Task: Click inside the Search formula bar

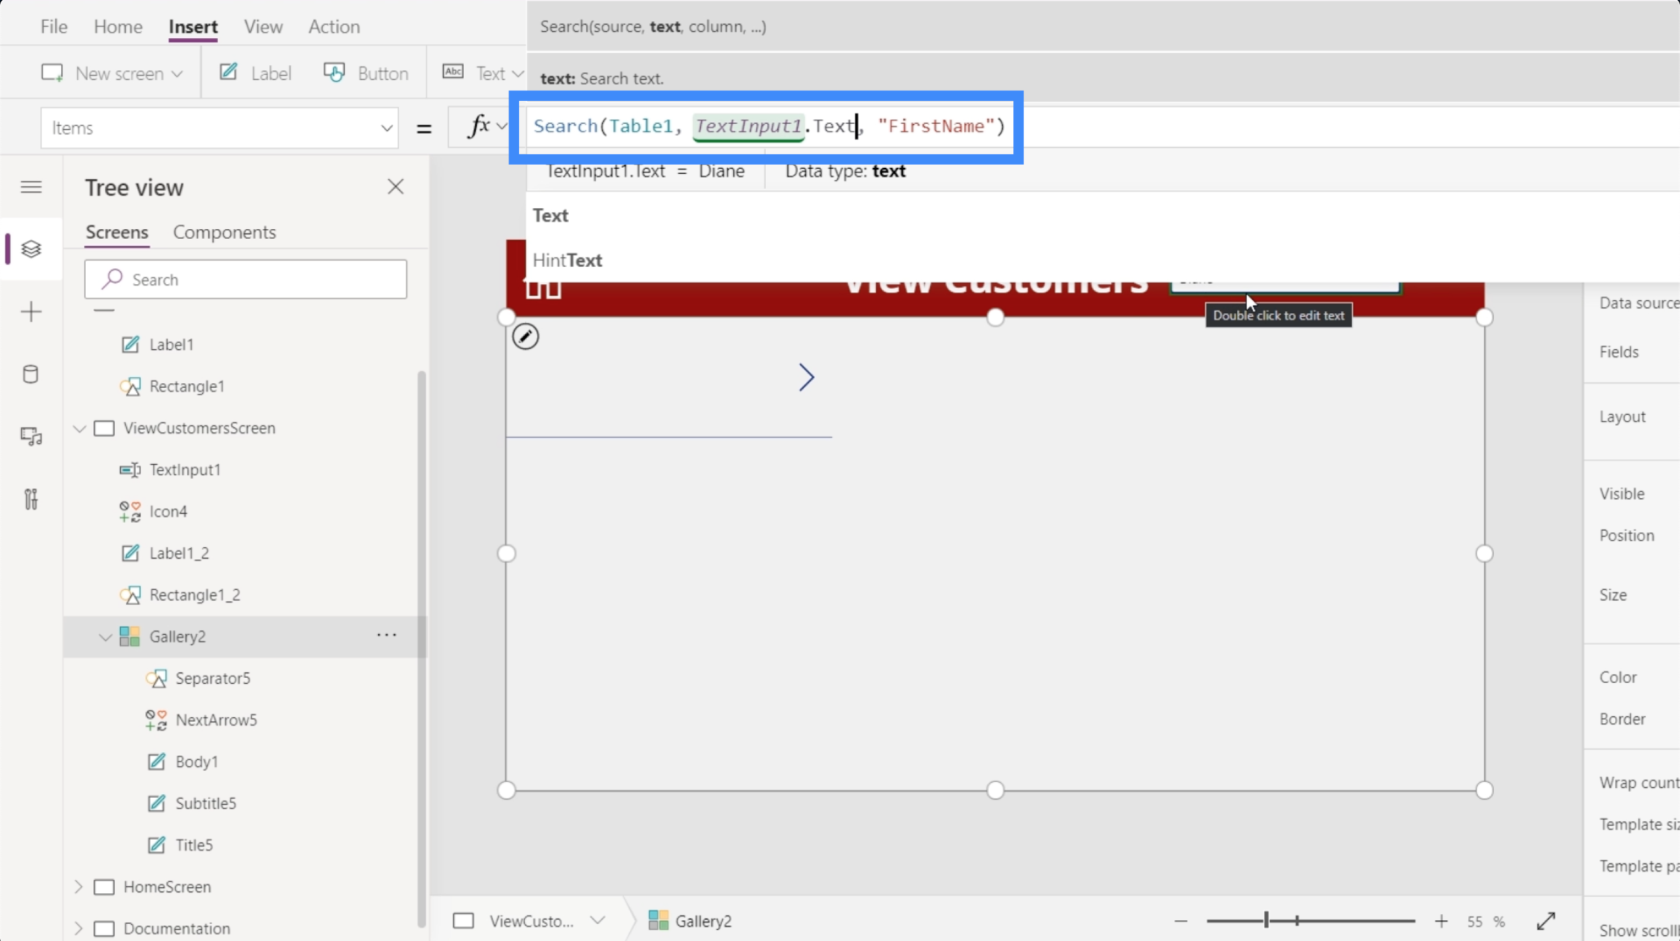Action: click(768, 126)
